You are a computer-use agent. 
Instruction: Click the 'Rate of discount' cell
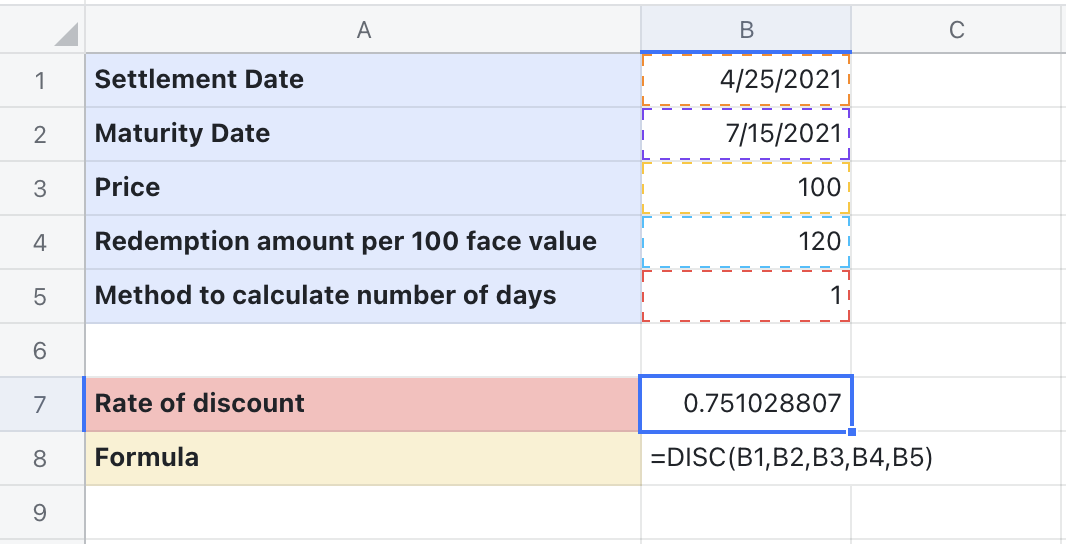click(363, 404)
